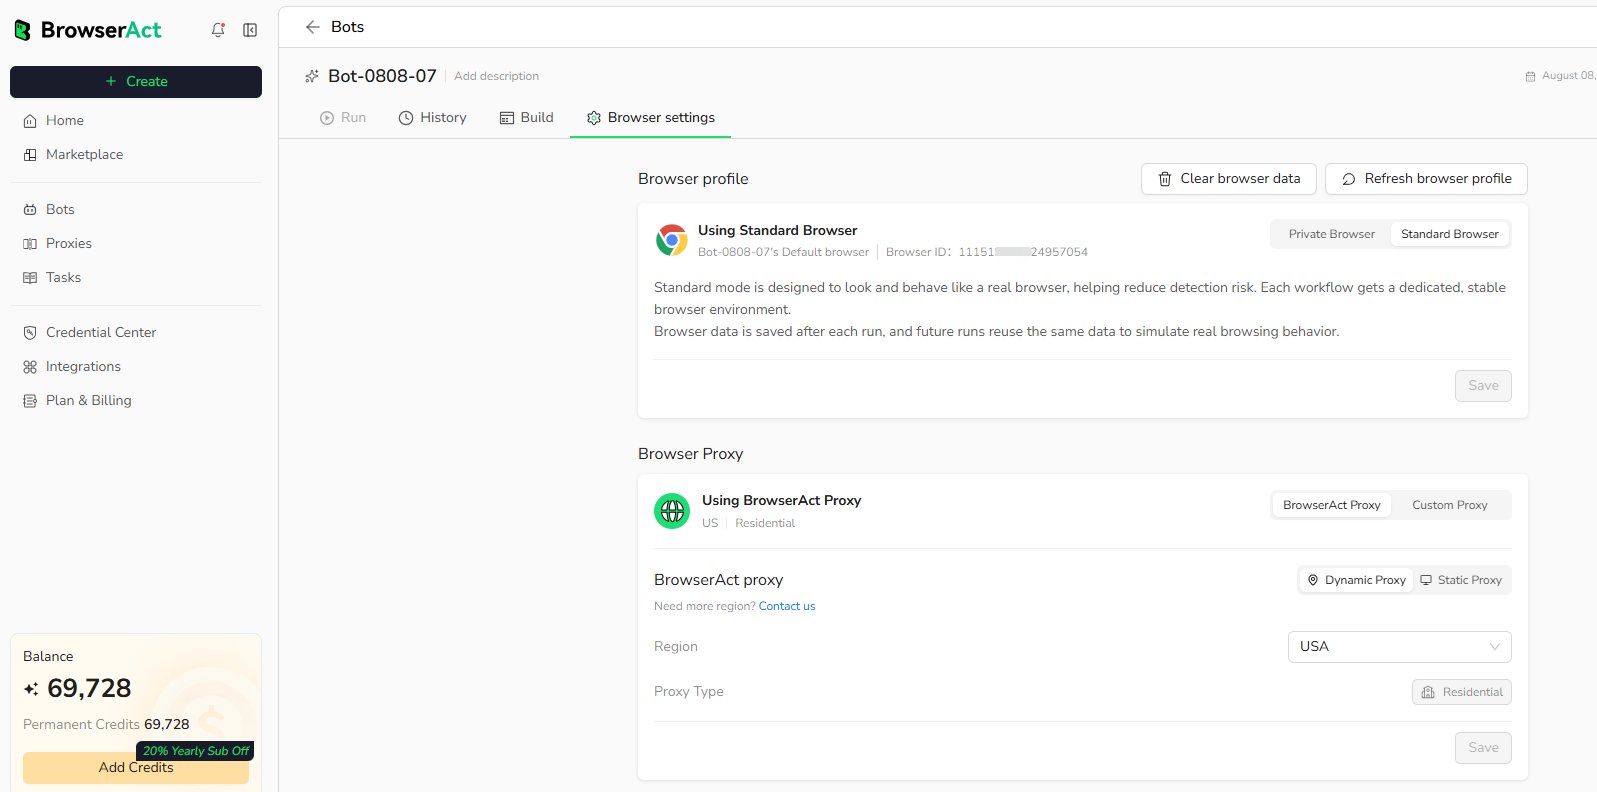Switch to the Build tab
Image resolution: width=1597 pixels, height=792 pixels.
pos(526,118)
